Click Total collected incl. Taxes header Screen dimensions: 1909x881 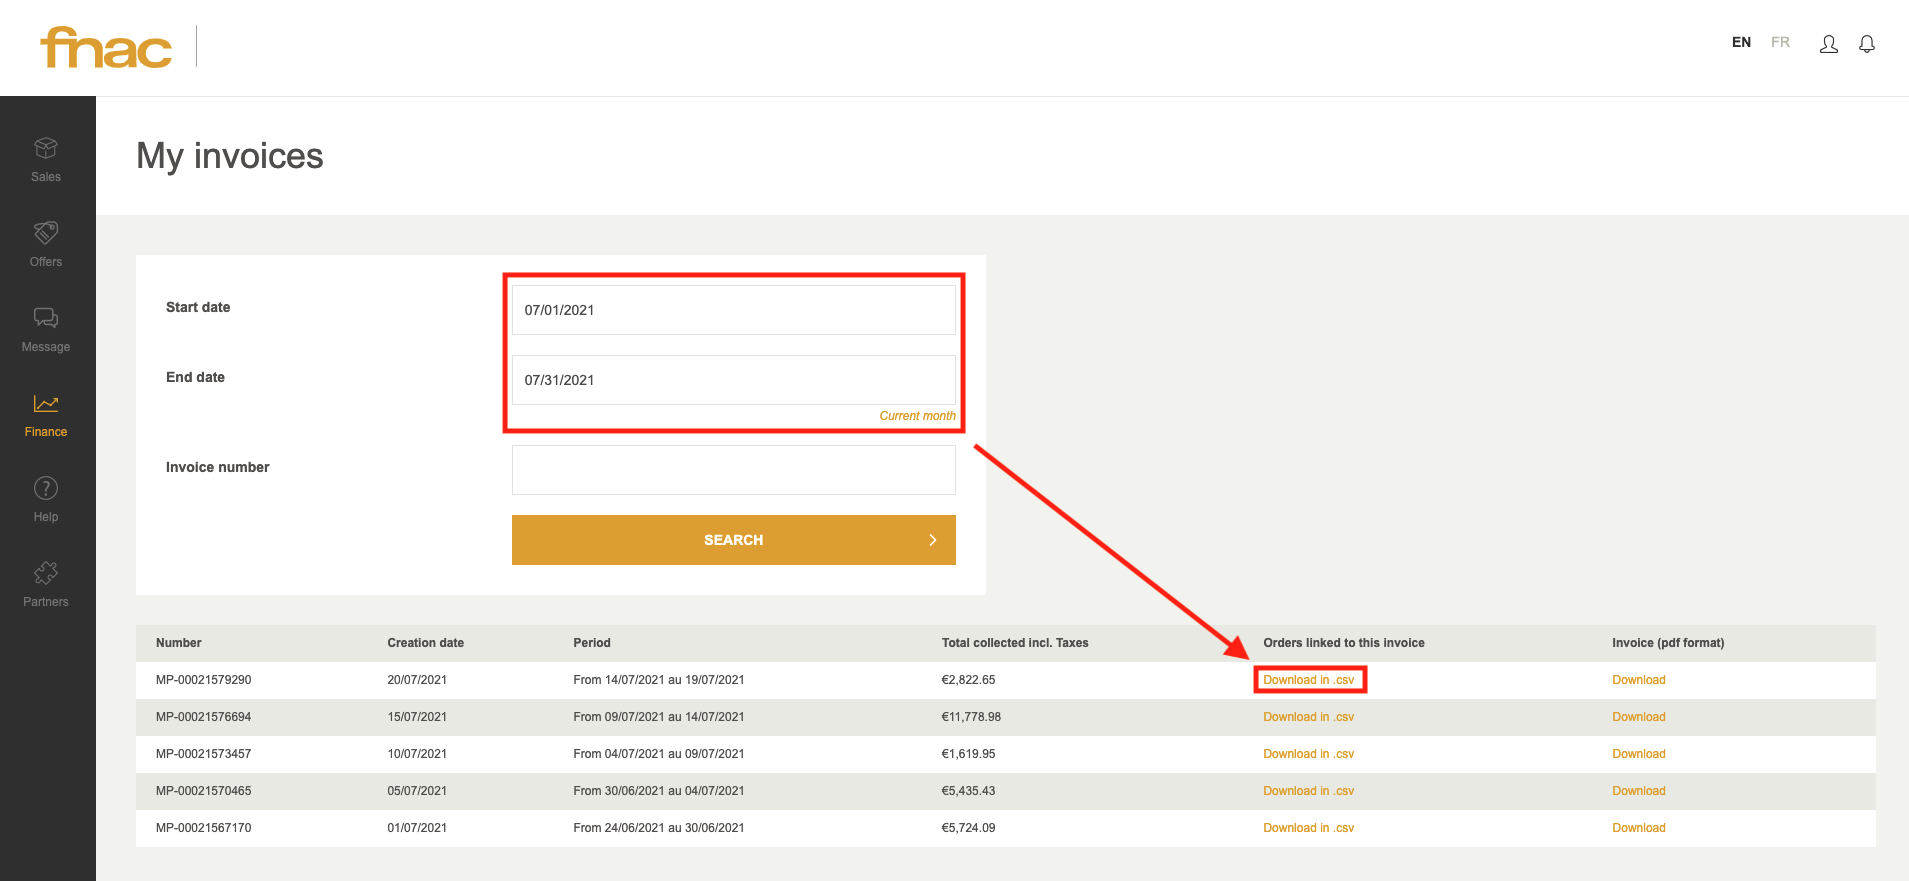tap(1015, 643)
